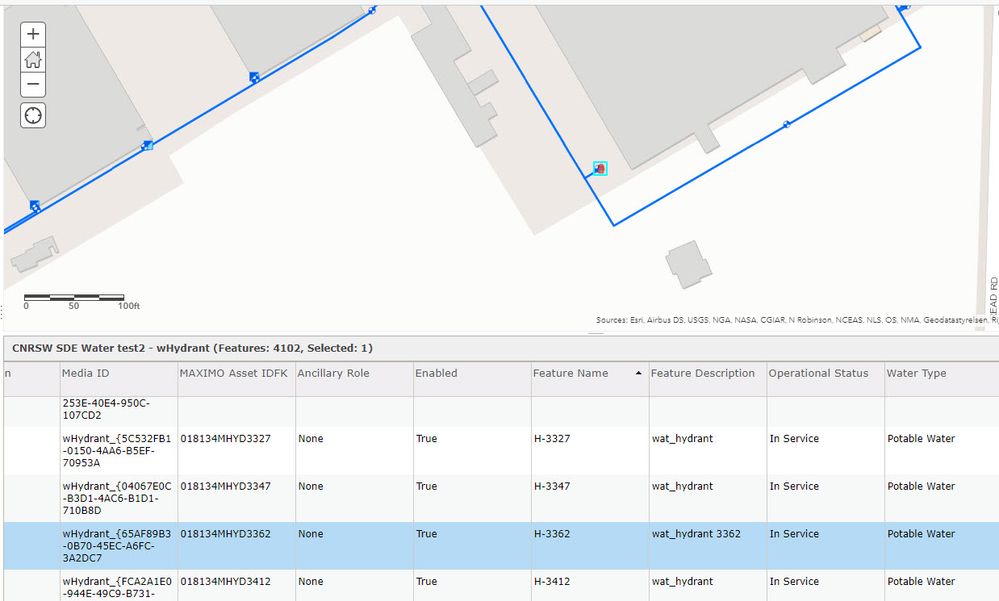The width and height of the screenshot is (999, 601).
Task: Select asset ID 018134MHYD3412 cell
Action: pyautogui.click(x=226, y=581)
